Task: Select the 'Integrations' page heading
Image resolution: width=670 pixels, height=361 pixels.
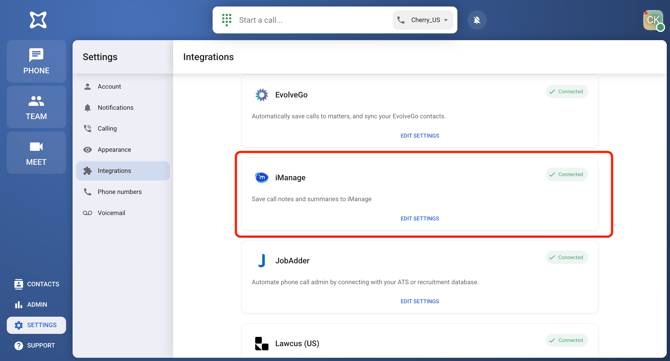Action: pos(209,57)
